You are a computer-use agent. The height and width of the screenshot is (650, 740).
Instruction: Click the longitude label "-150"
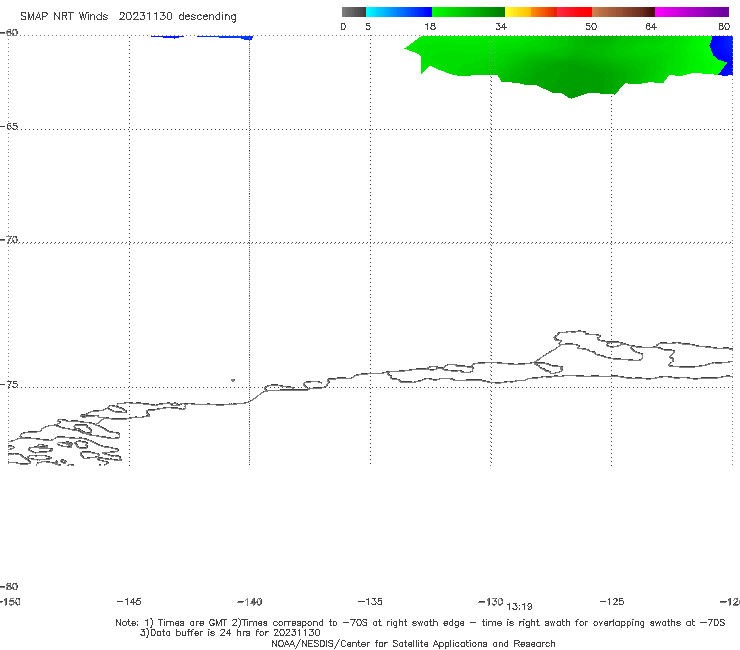point(10,601)
